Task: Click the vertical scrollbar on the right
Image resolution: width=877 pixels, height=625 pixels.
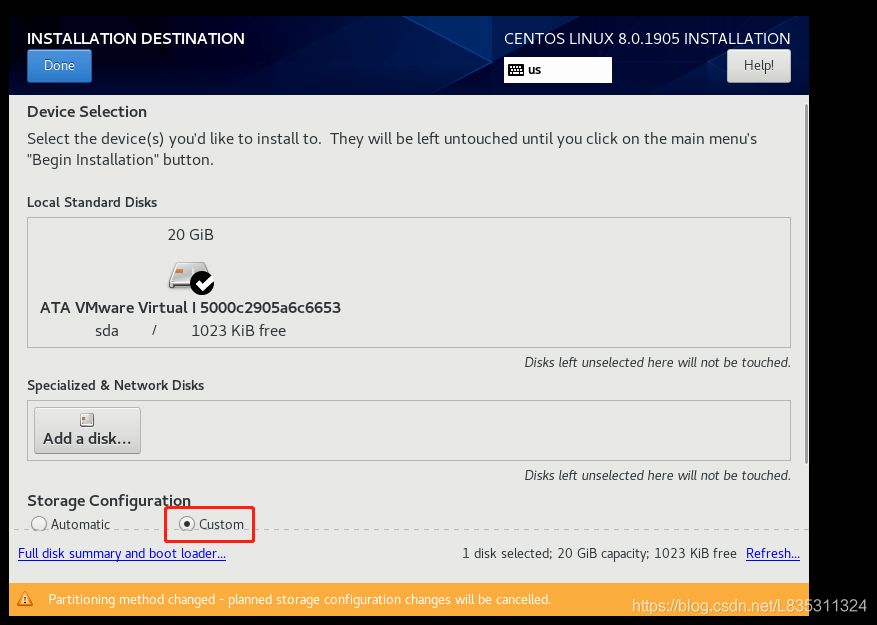Action: pyautogui.click(x=805, y=284)
